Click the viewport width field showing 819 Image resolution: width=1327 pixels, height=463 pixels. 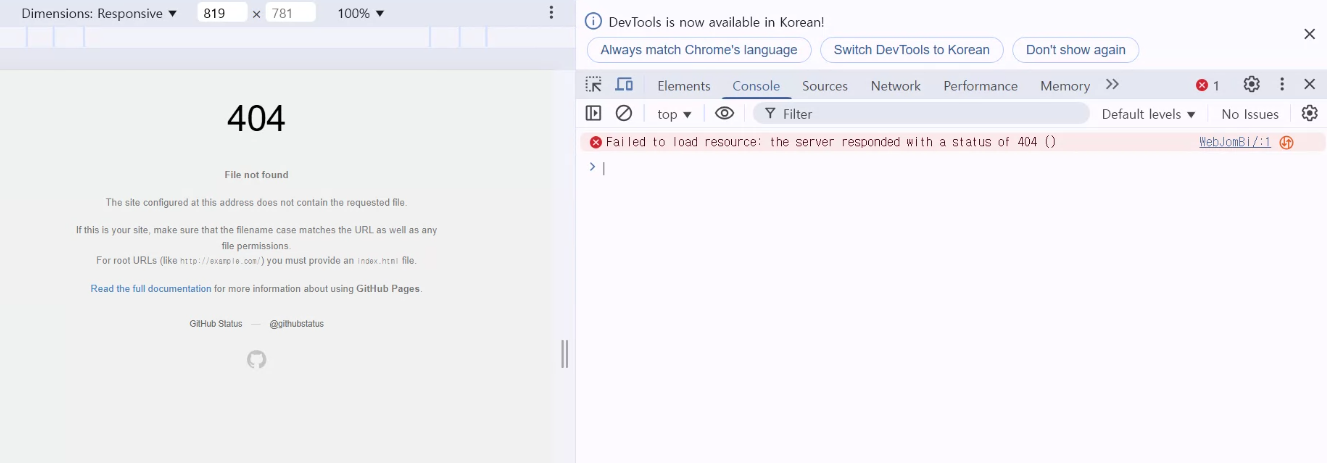pos(223,13)
